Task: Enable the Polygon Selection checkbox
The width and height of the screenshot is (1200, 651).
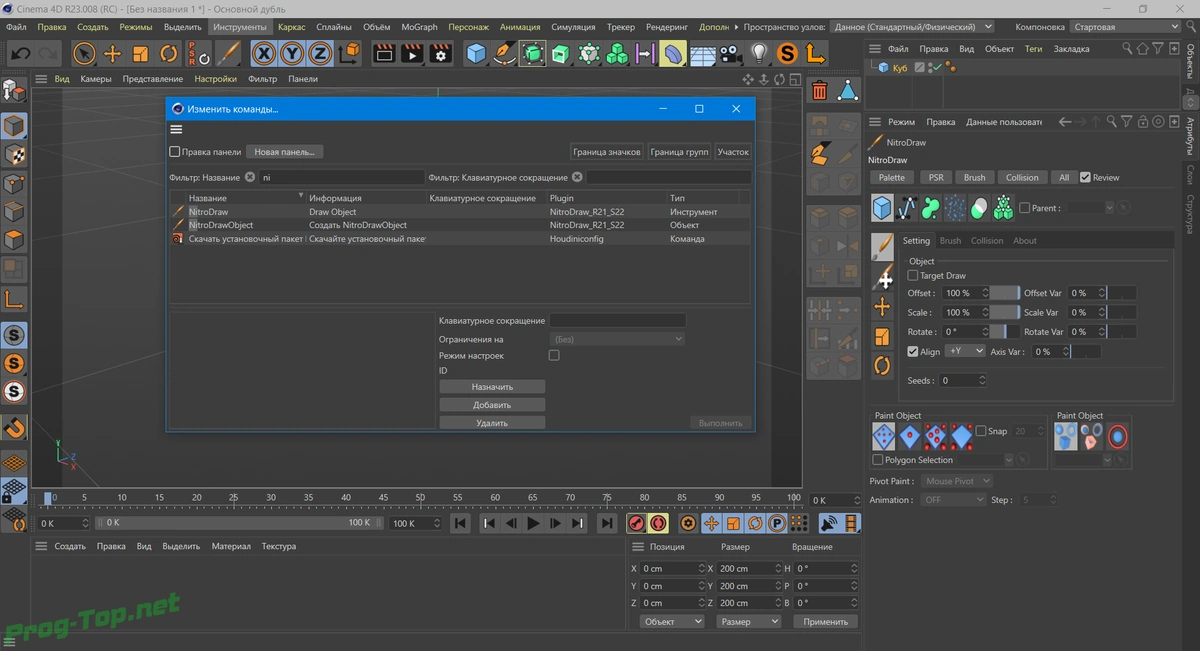Action: tap(878, 460)
